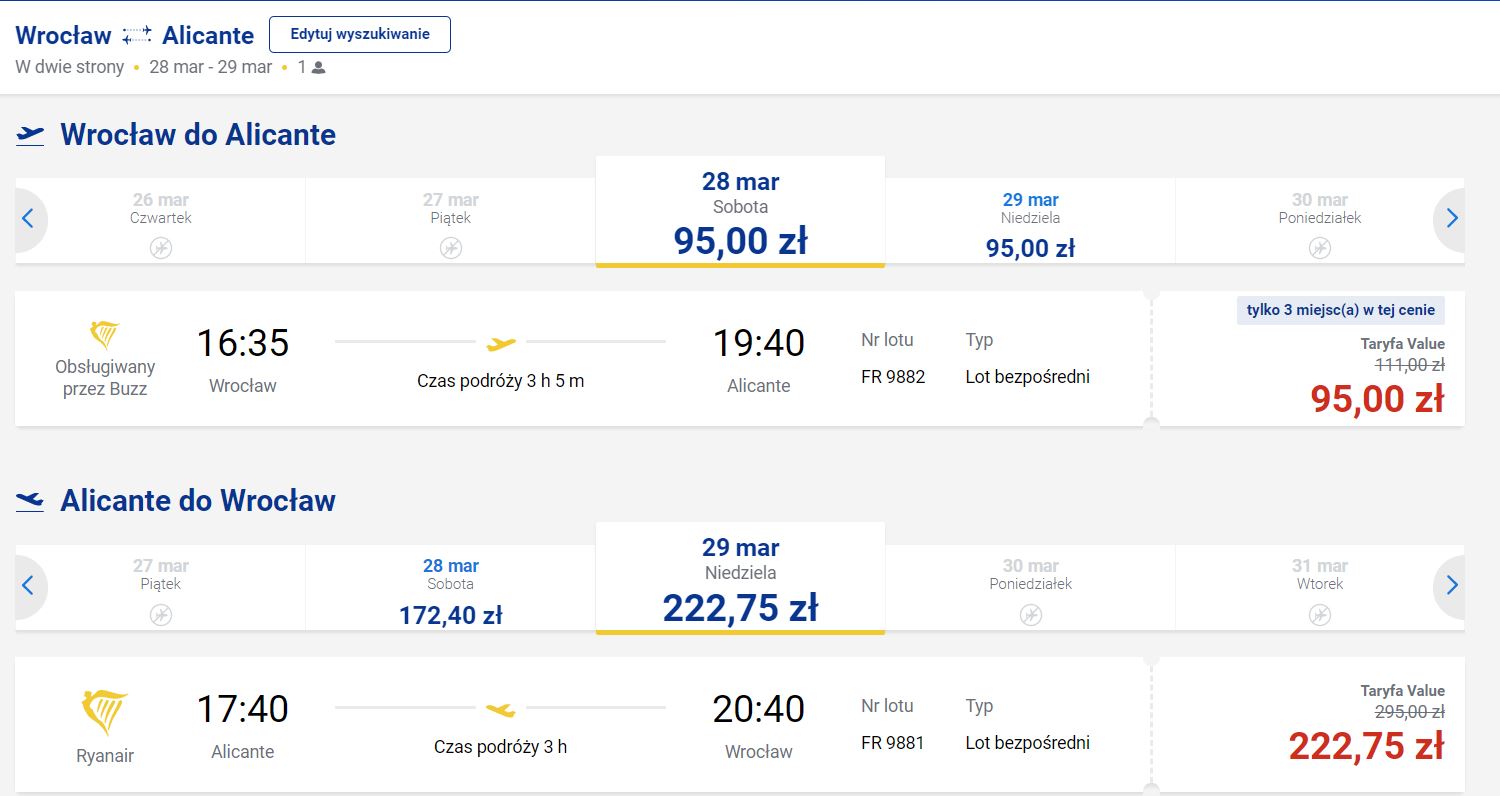
Task: Show earlier outbound dates with the left arrow
Action: 28,219
